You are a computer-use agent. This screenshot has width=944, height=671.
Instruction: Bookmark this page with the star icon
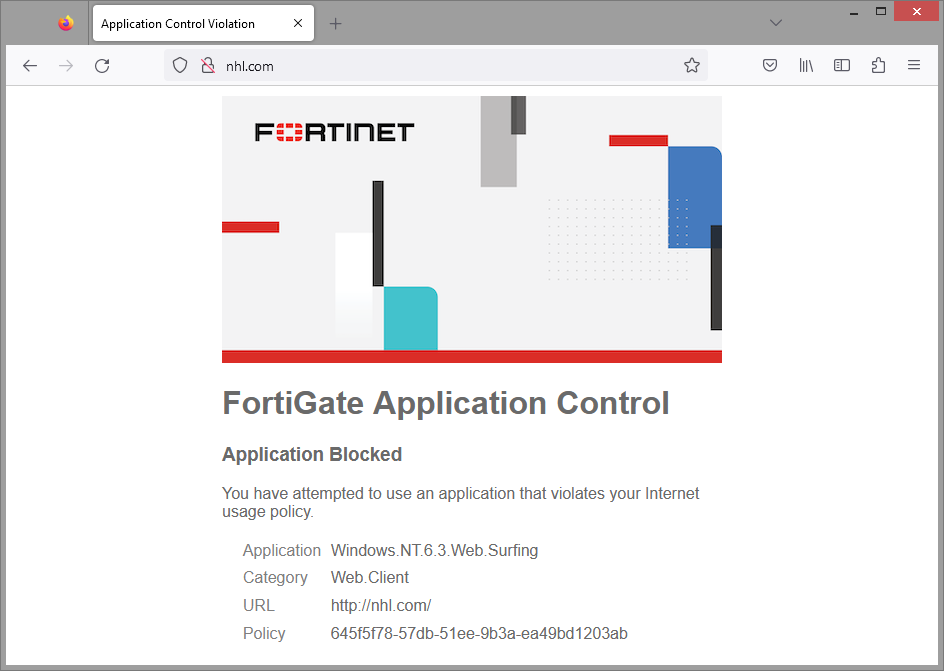[x=692, y=65]
